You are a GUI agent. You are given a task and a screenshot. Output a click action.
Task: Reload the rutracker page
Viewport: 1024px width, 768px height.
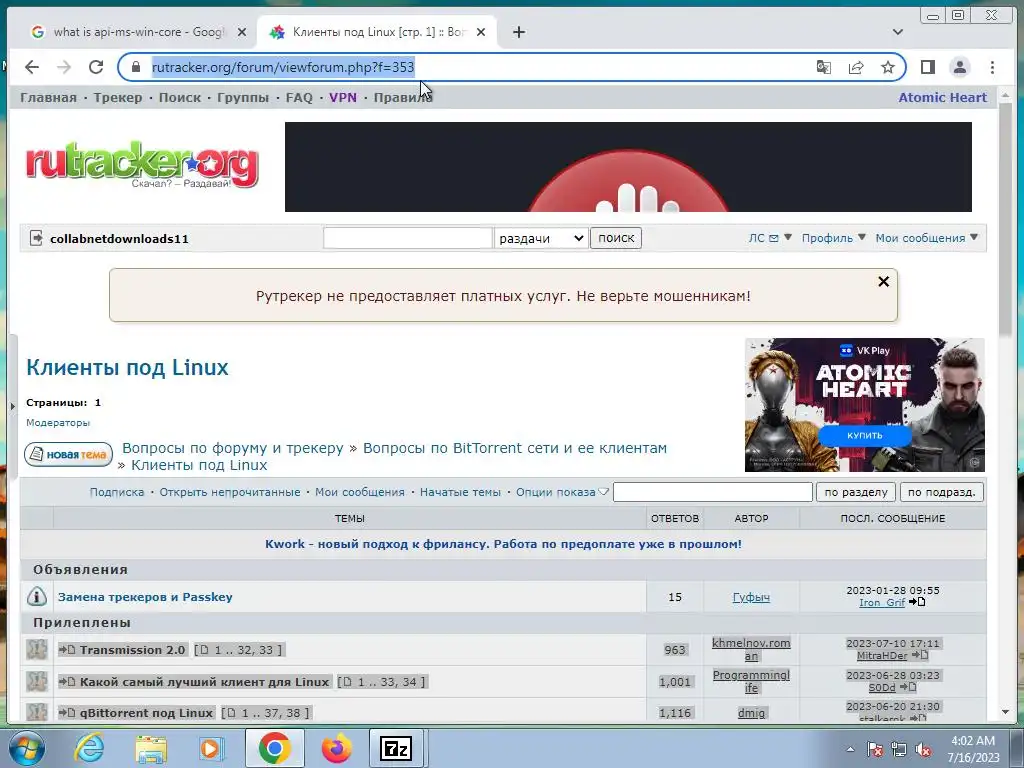coord(96,67)
